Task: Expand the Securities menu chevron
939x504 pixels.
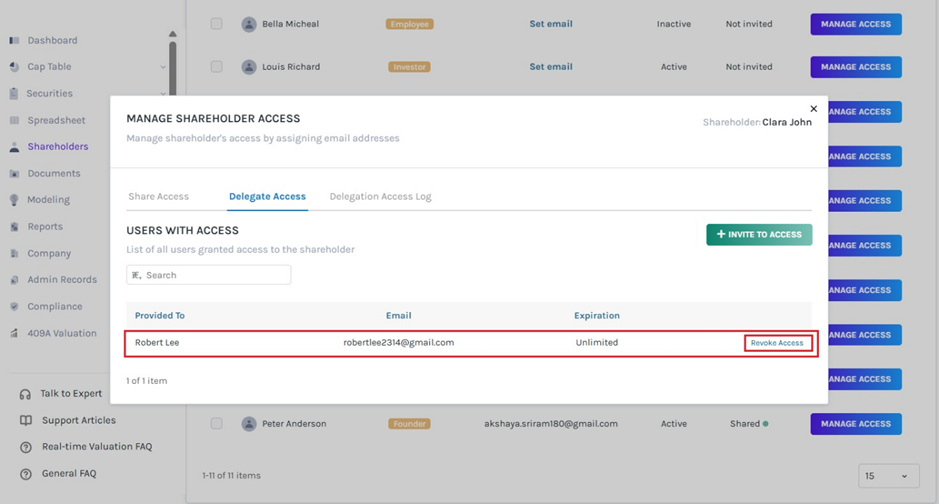Action: tap(163, 93)
